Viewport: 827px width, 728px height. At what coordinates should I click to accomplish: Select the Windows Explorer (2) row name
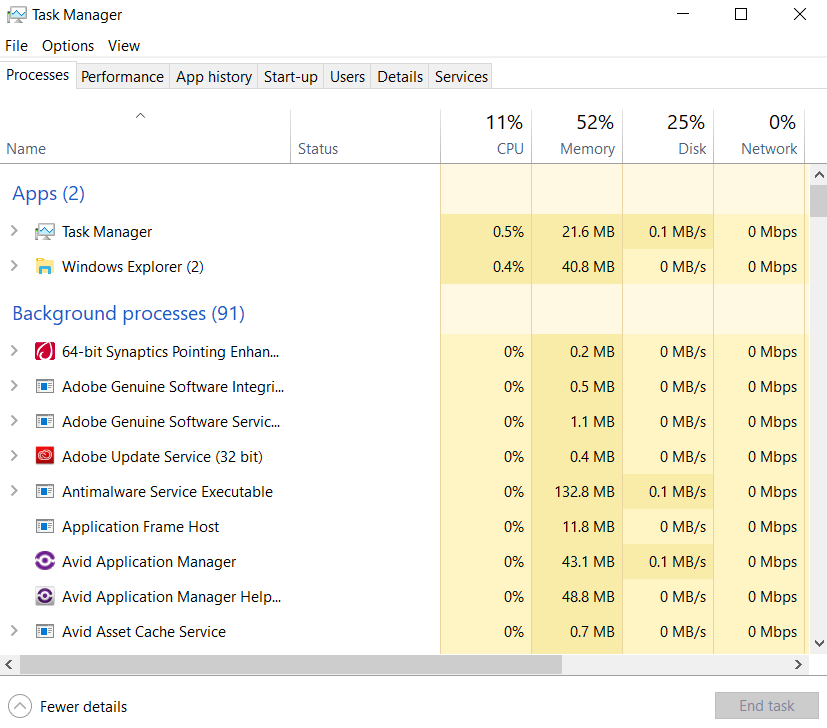(x=132, y=267)
